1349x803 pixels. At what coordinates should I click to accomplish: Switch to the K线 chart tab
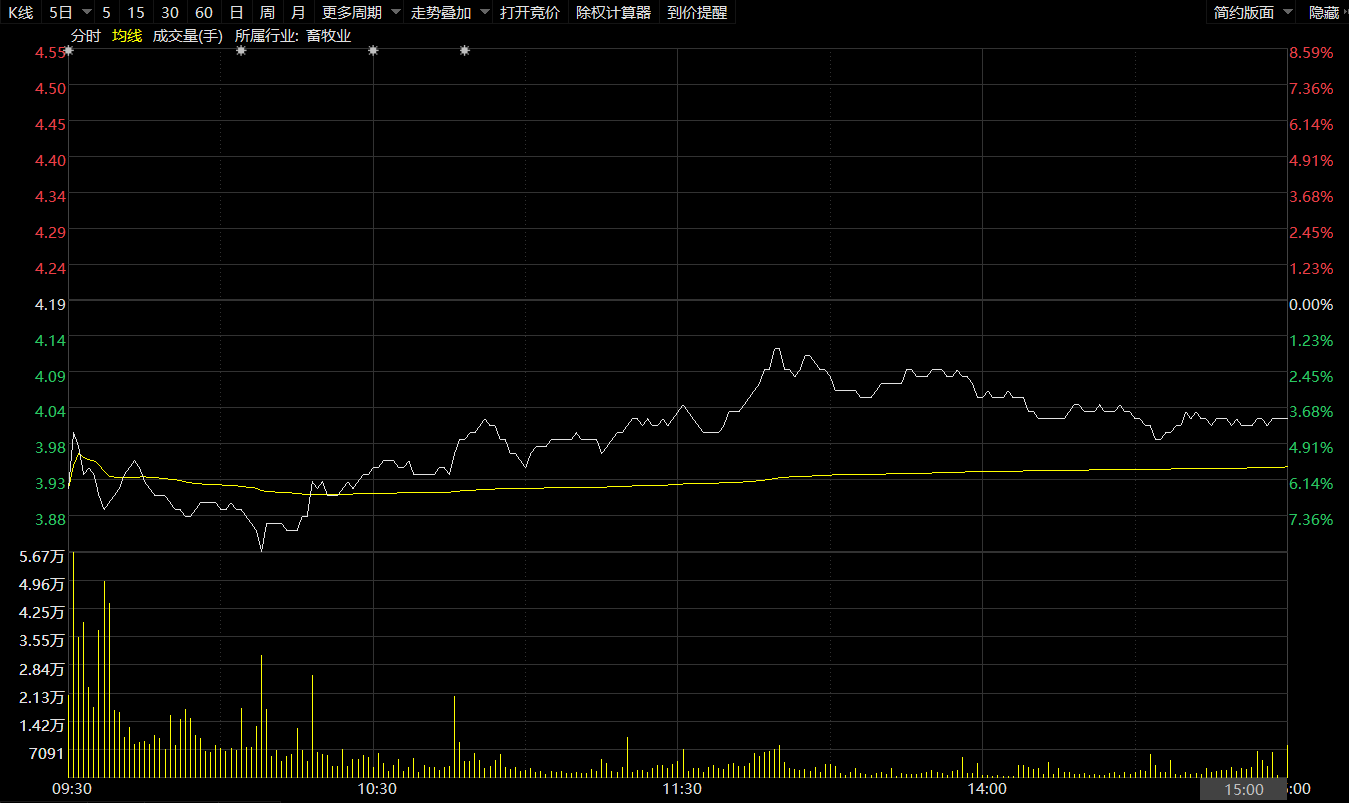tap(20, 12)
